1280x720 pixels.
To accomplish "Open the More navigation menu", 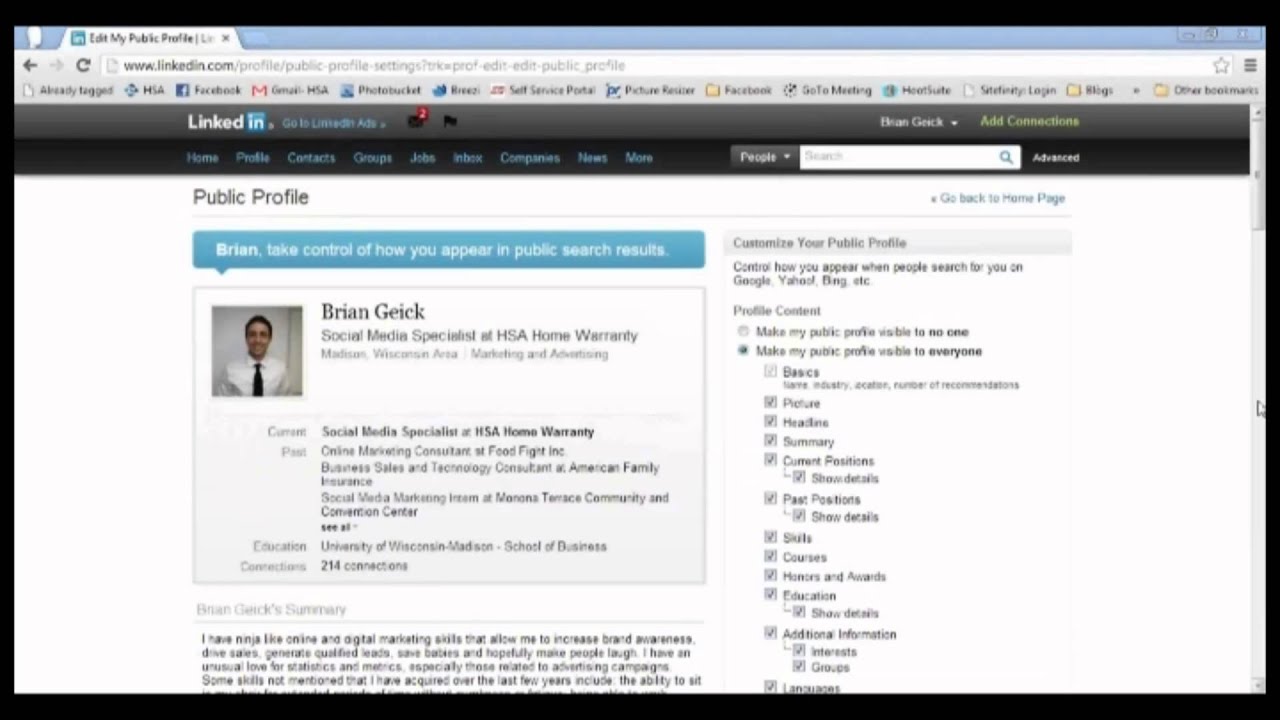I will 639,158.
